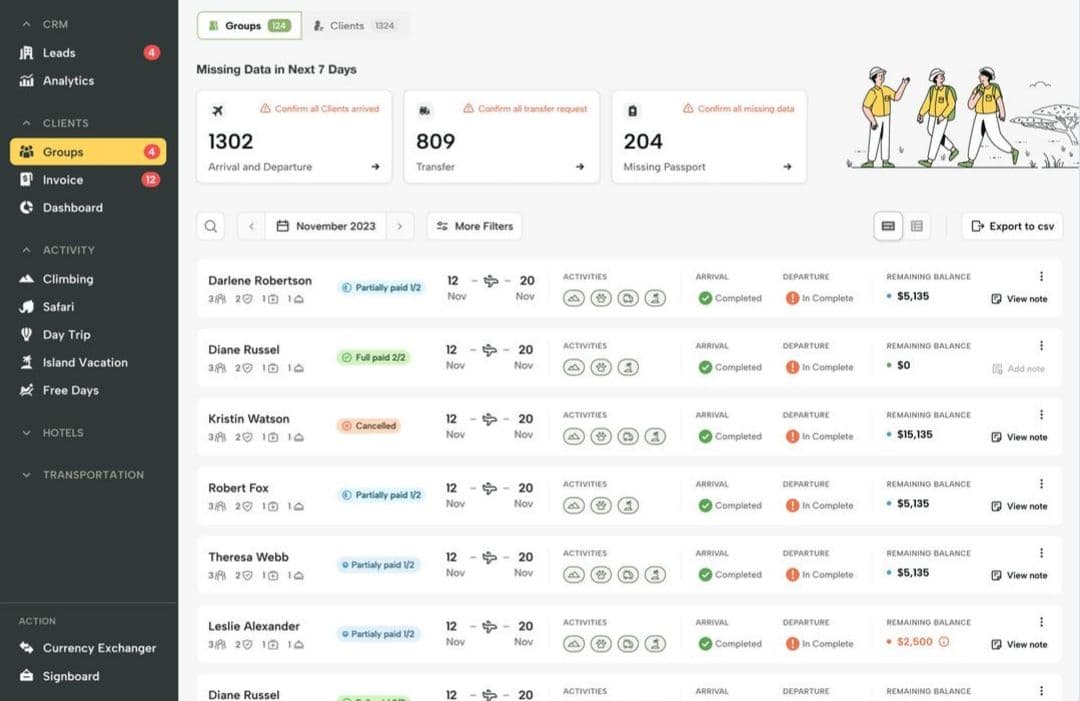Go to previous month
Screen dimensions: 1080x701
(x=251, y=226)
